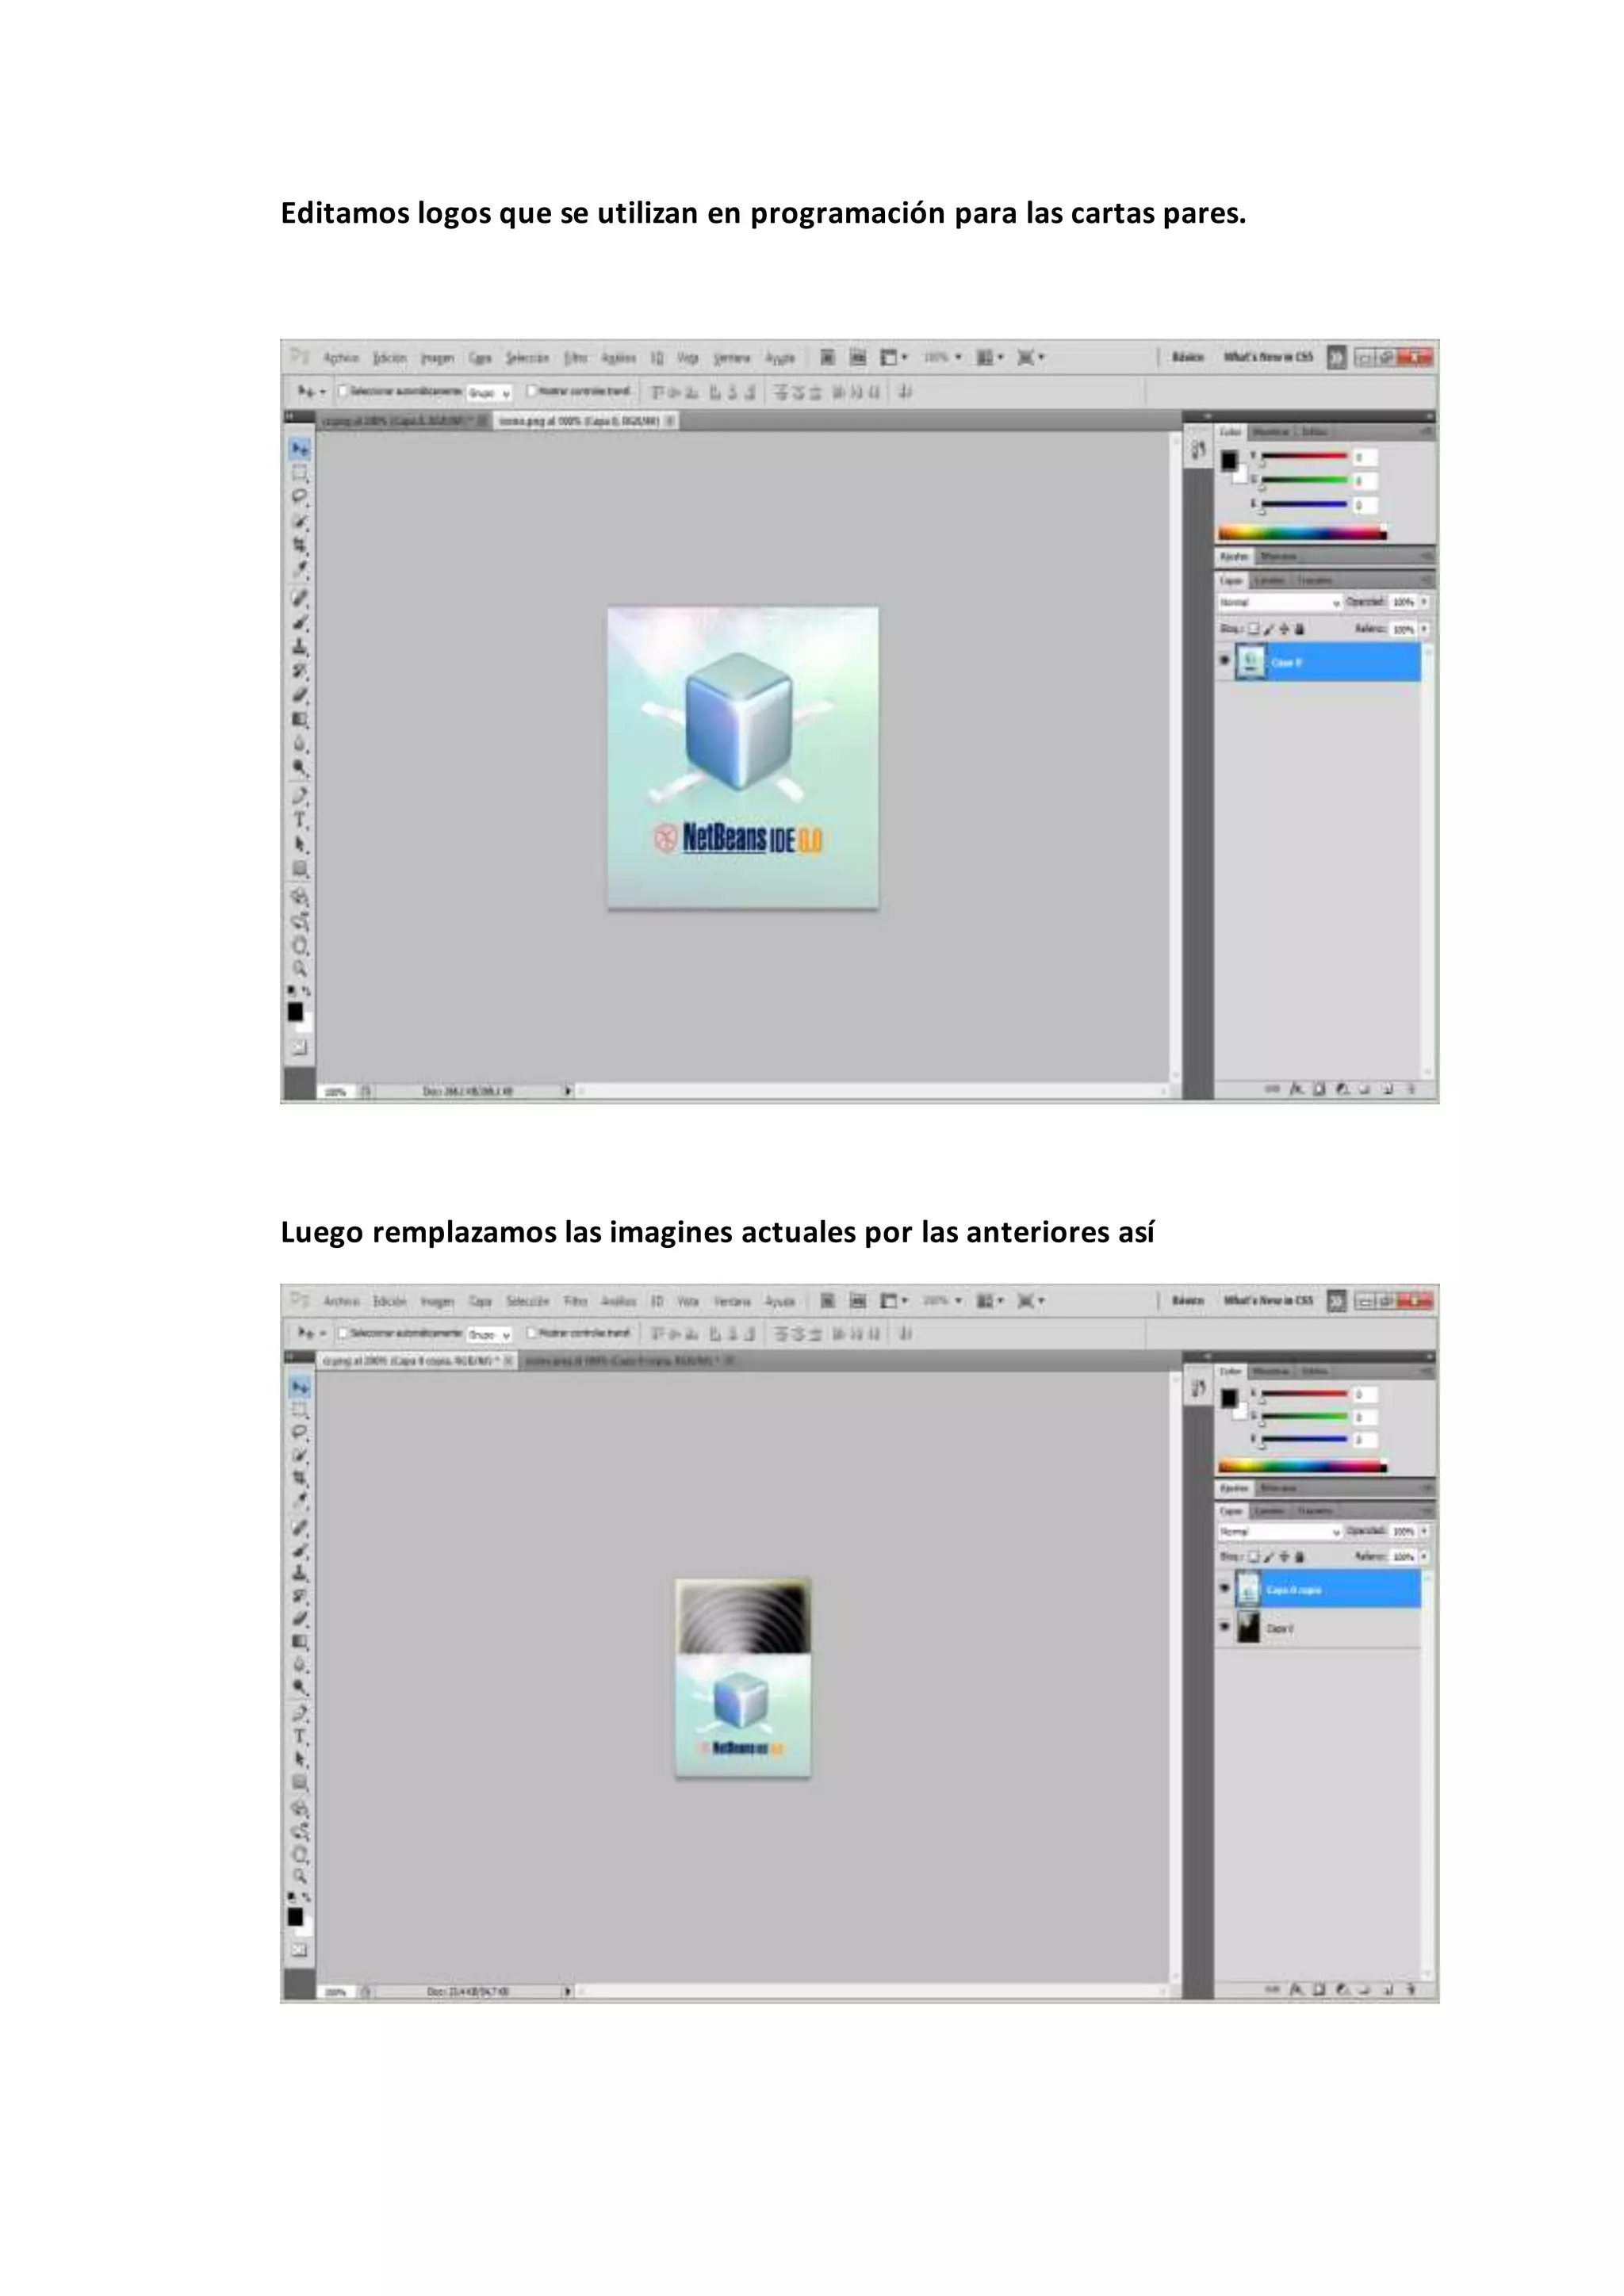Toggle 'Seleccionar automáticamente' checkbox in second screenshot
Screen dimensions: 1624x2296
pyautogui.click(x=343, y=1333)
